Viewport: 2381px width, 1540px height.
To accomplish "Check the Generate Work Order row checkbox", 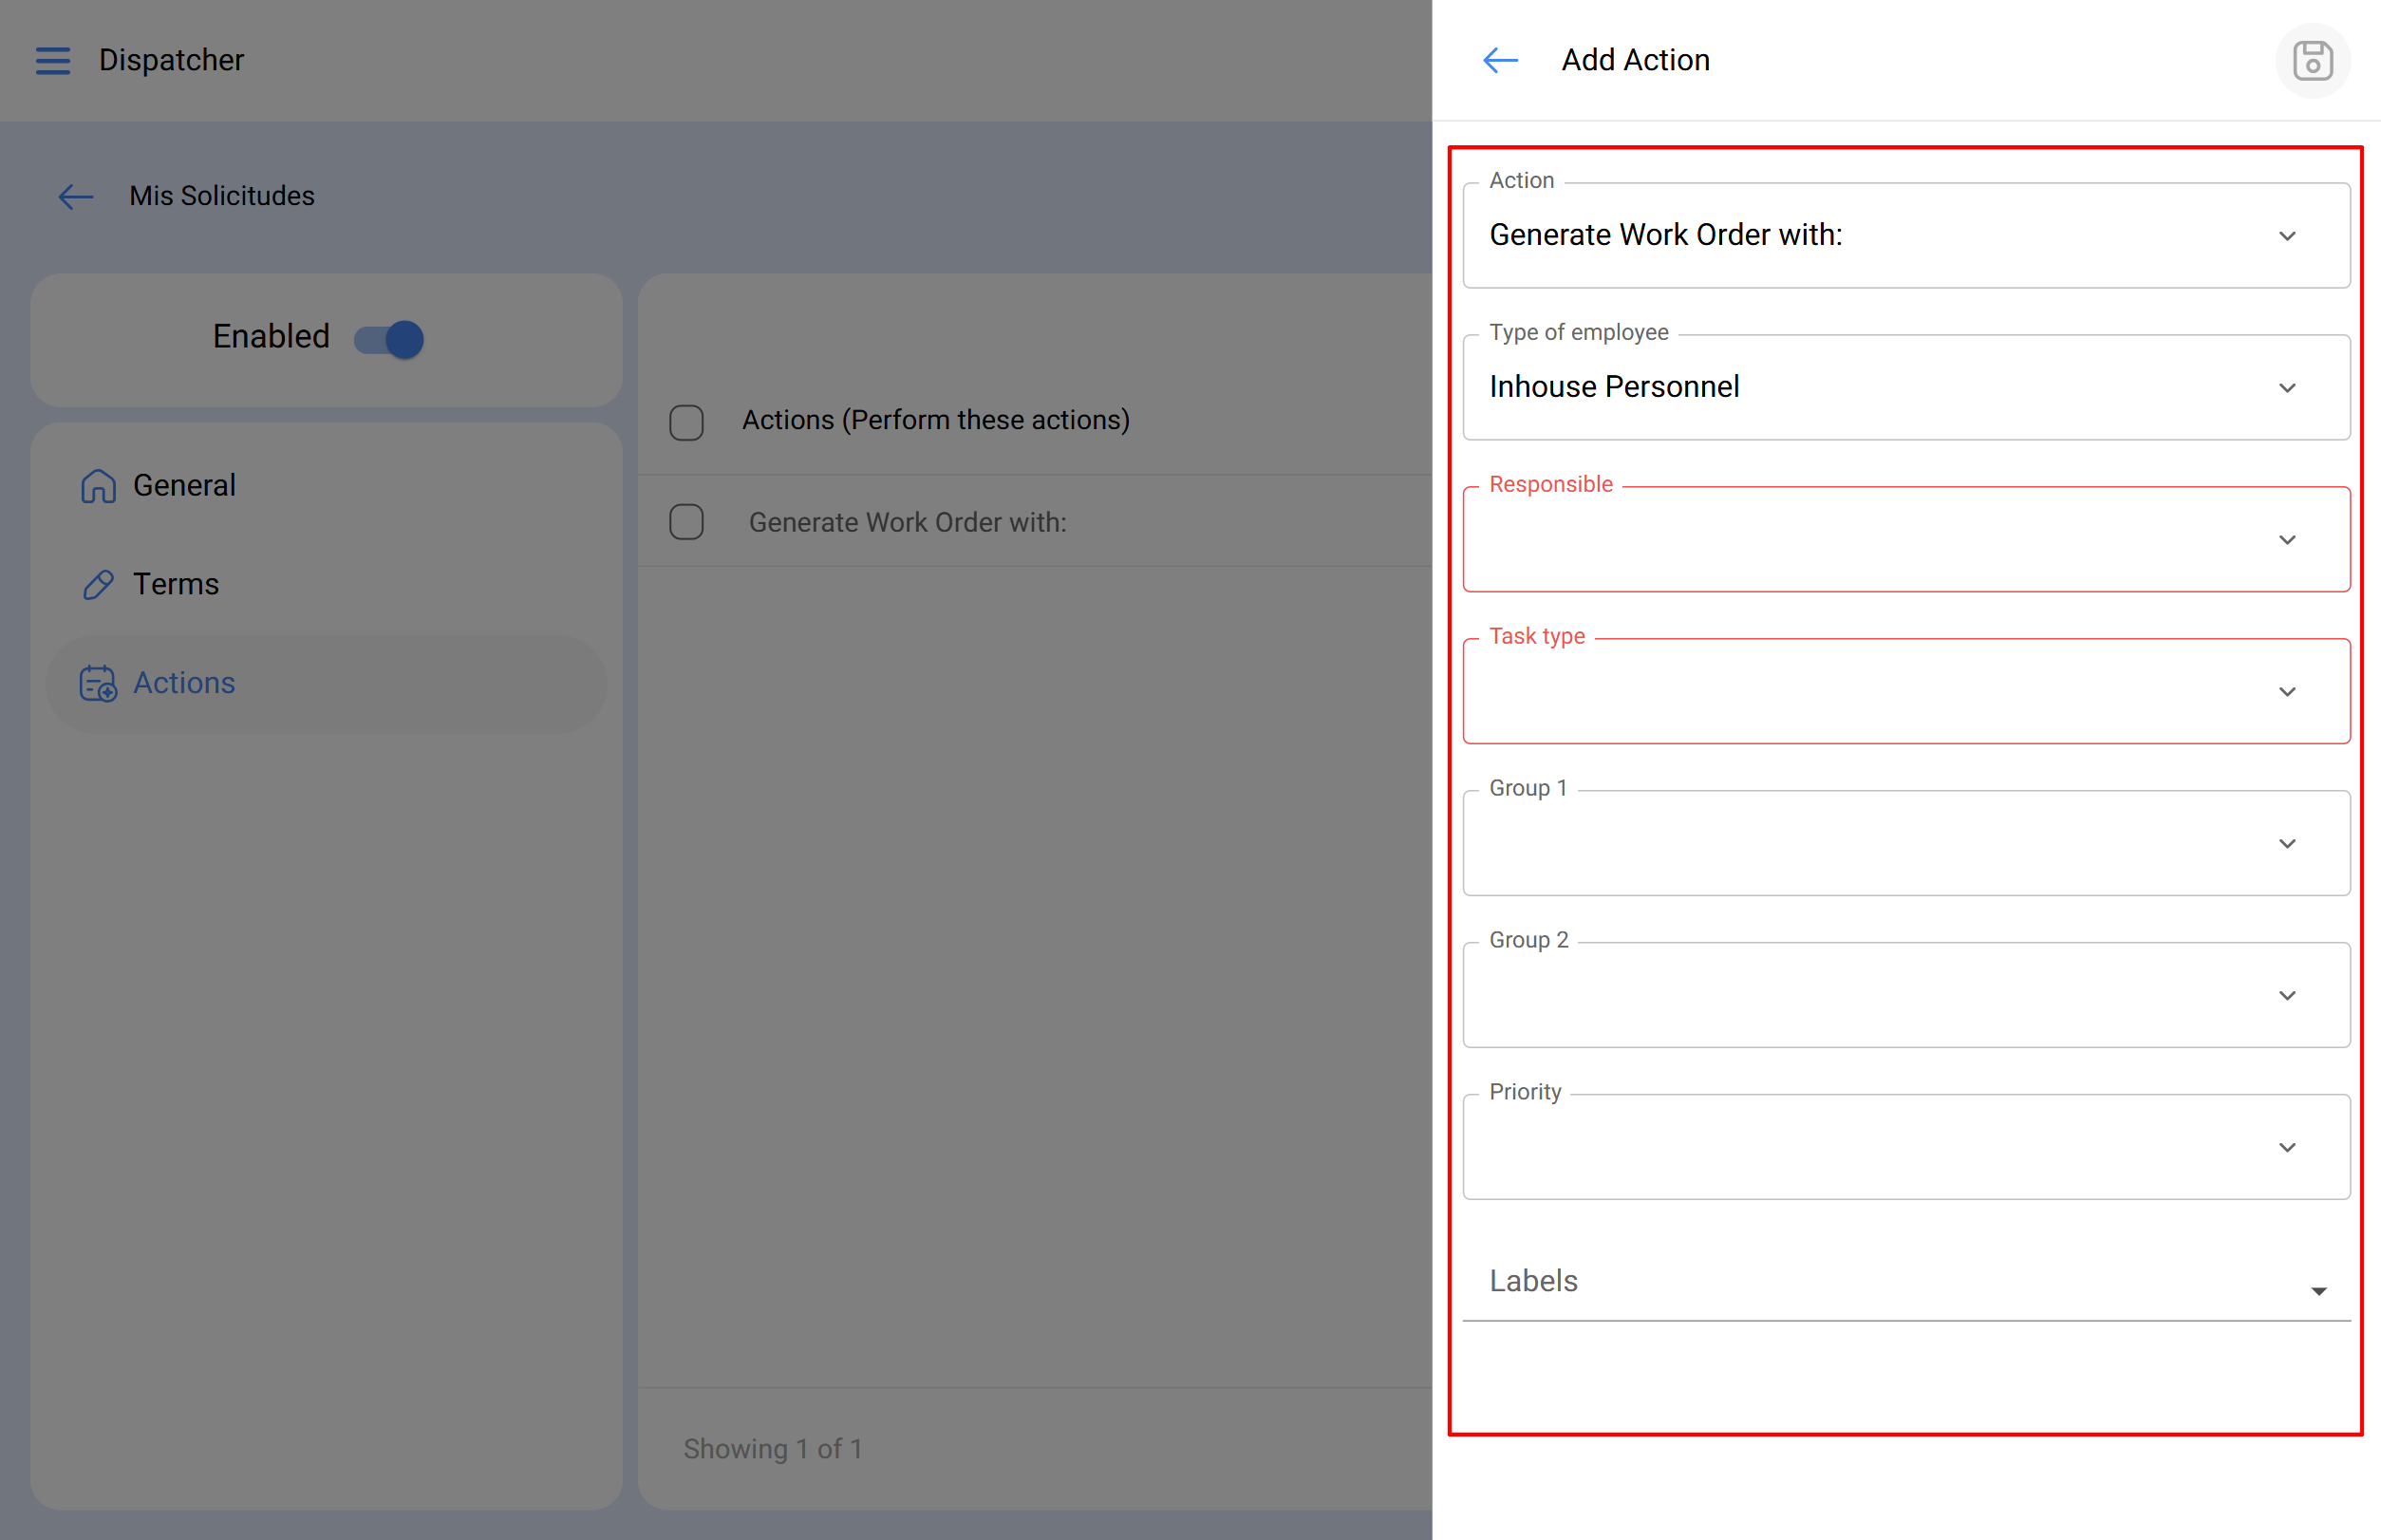I will click(686, 522).
